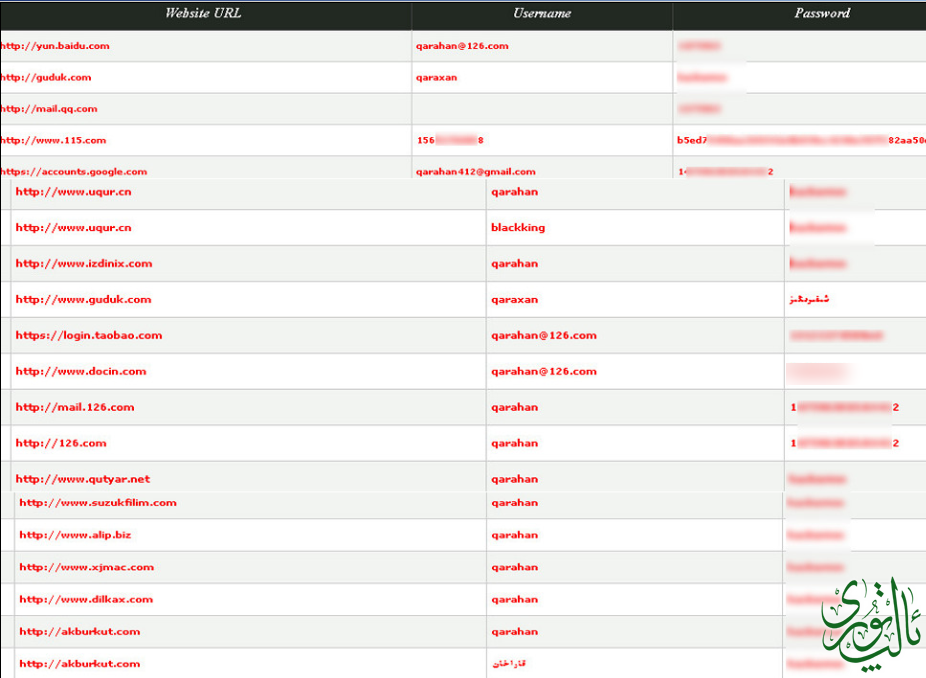The width and height of the screenshot is (926, 678).
Task: Click username qarahan in the mail.126.com row
Action: [514, 407]
